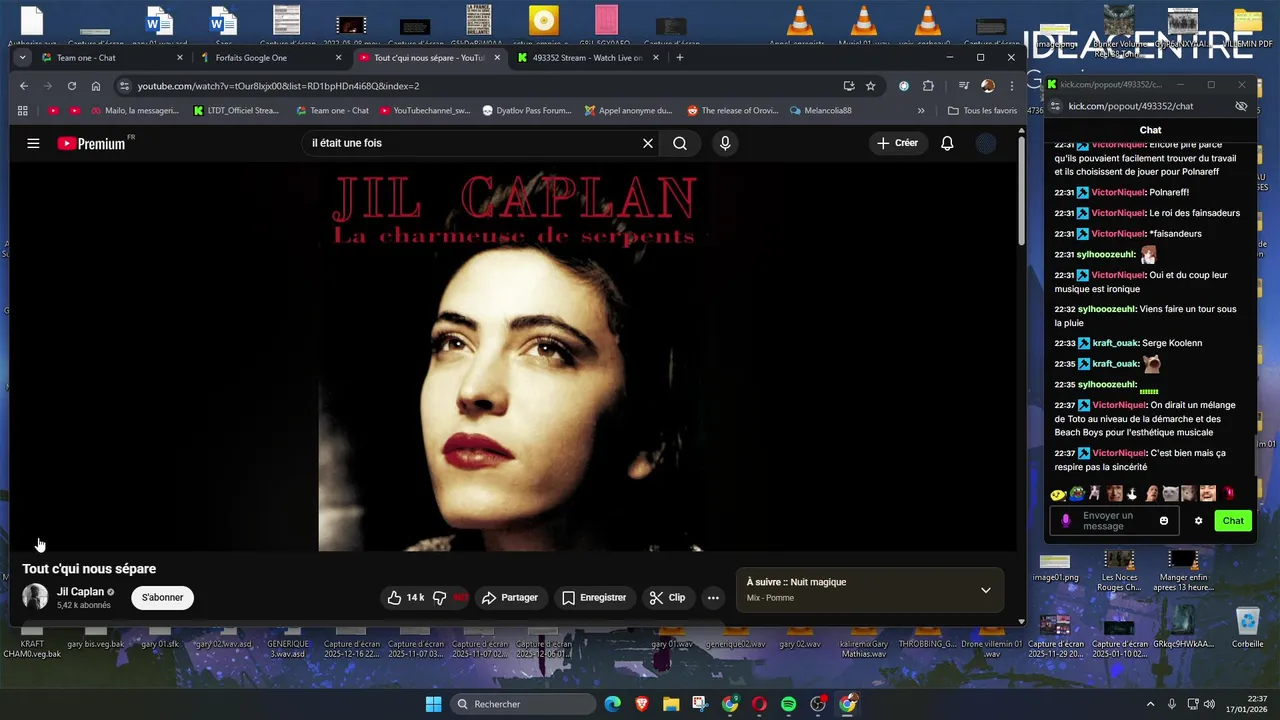Open Tous les favoris folder
This screenshot has width=1280, height=720.
pos(982,111)
